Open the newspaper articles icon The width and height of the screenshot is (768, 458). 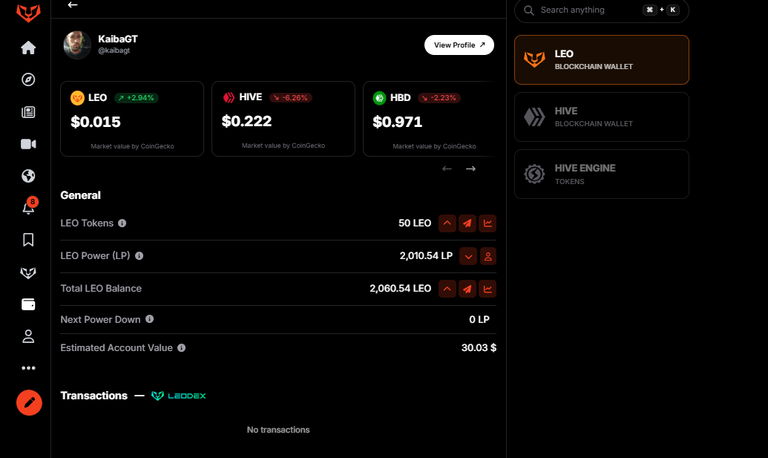[28, 112]
